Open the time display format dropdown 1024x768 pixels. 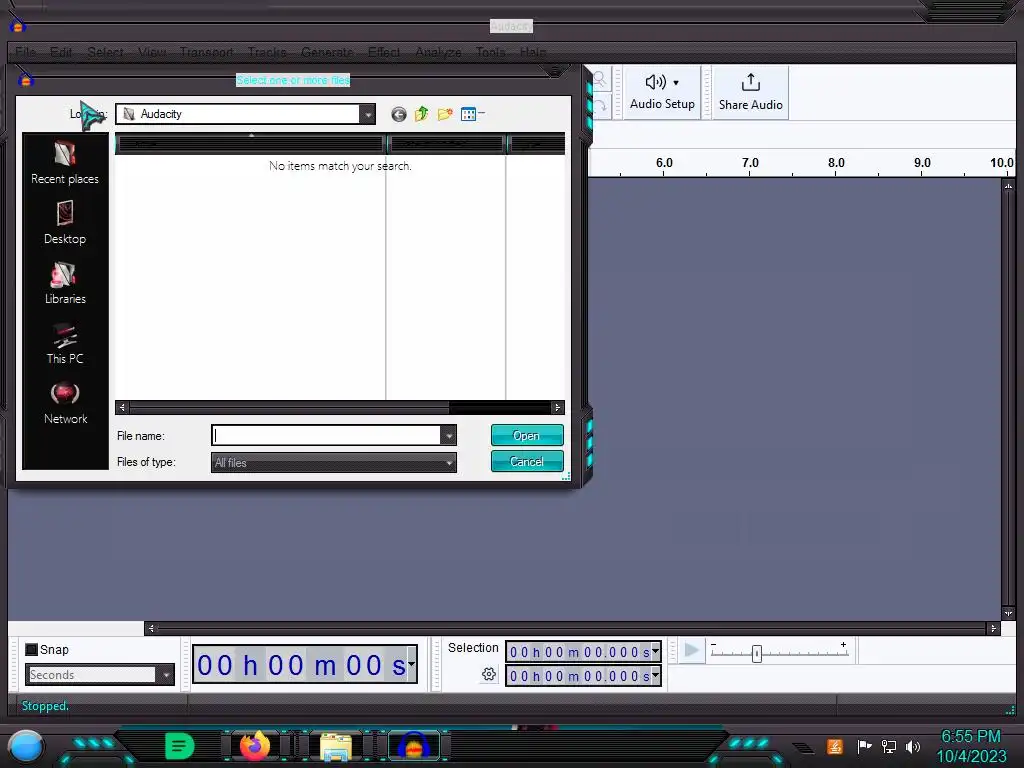(x=411, y=664)
